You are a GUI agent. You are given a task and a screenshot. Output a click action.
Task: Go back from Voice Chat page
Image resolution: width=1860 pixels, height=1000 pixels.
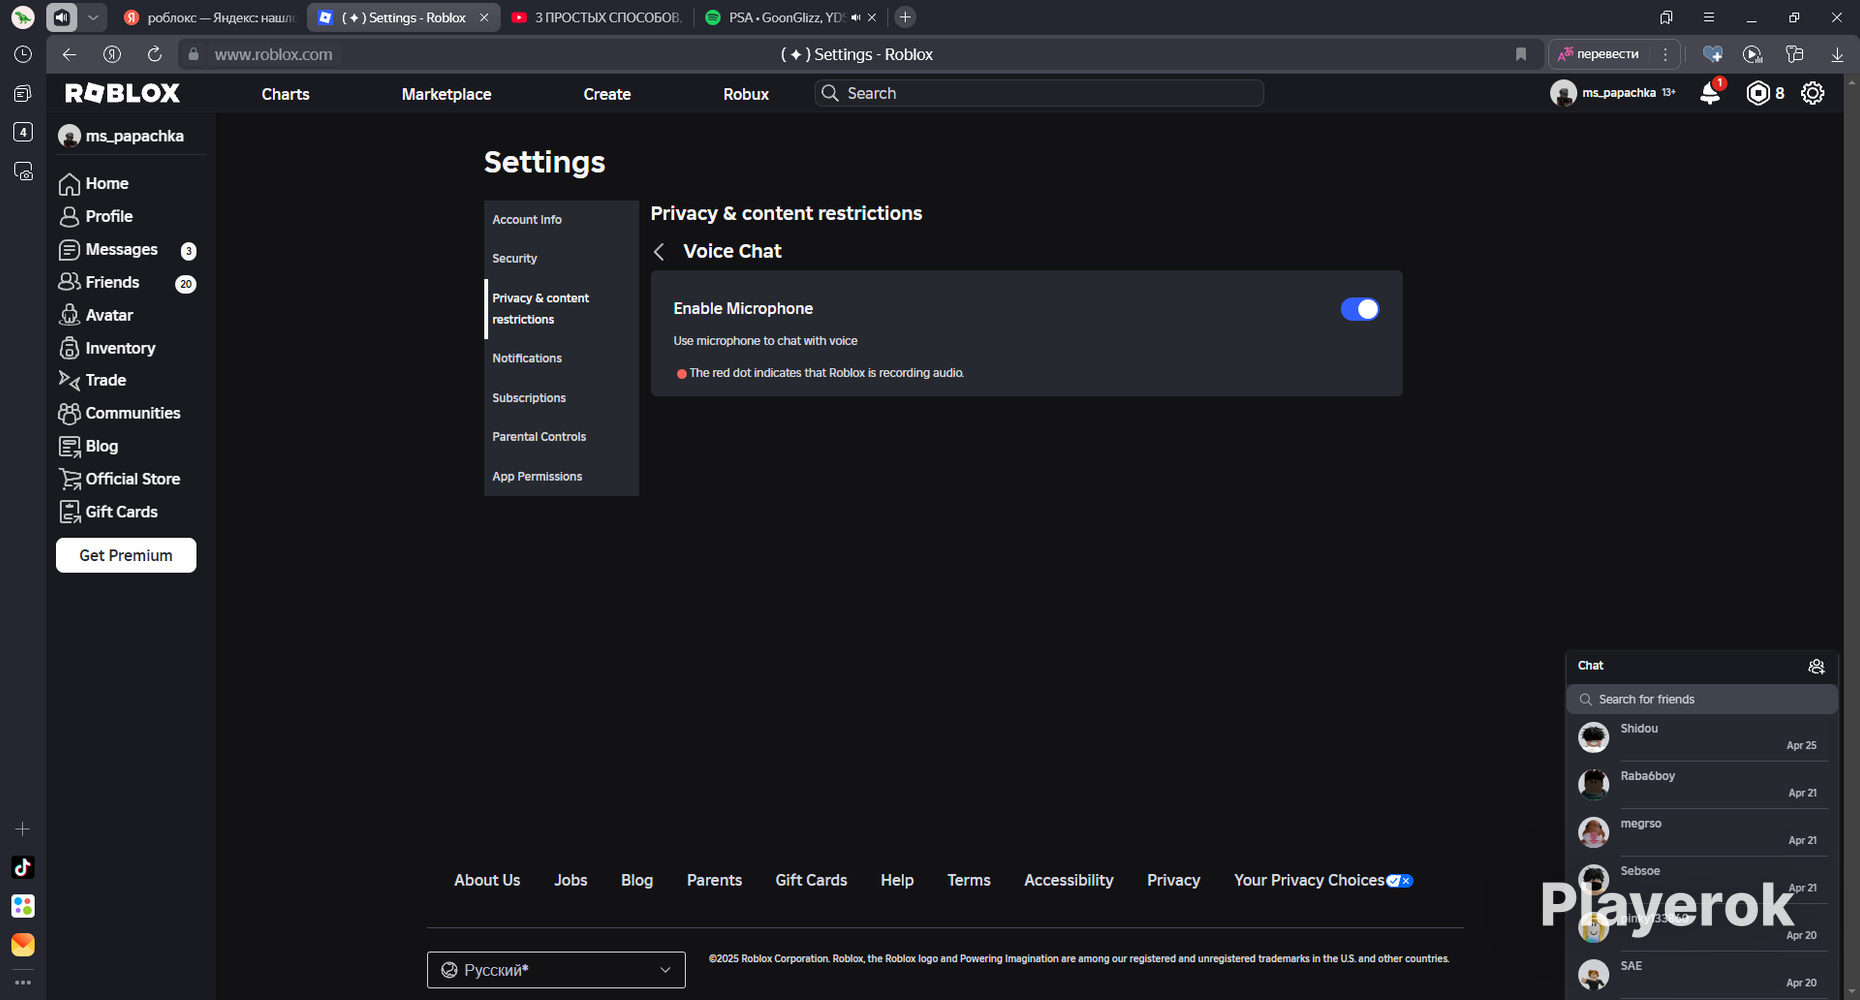(x=659, y=252)
